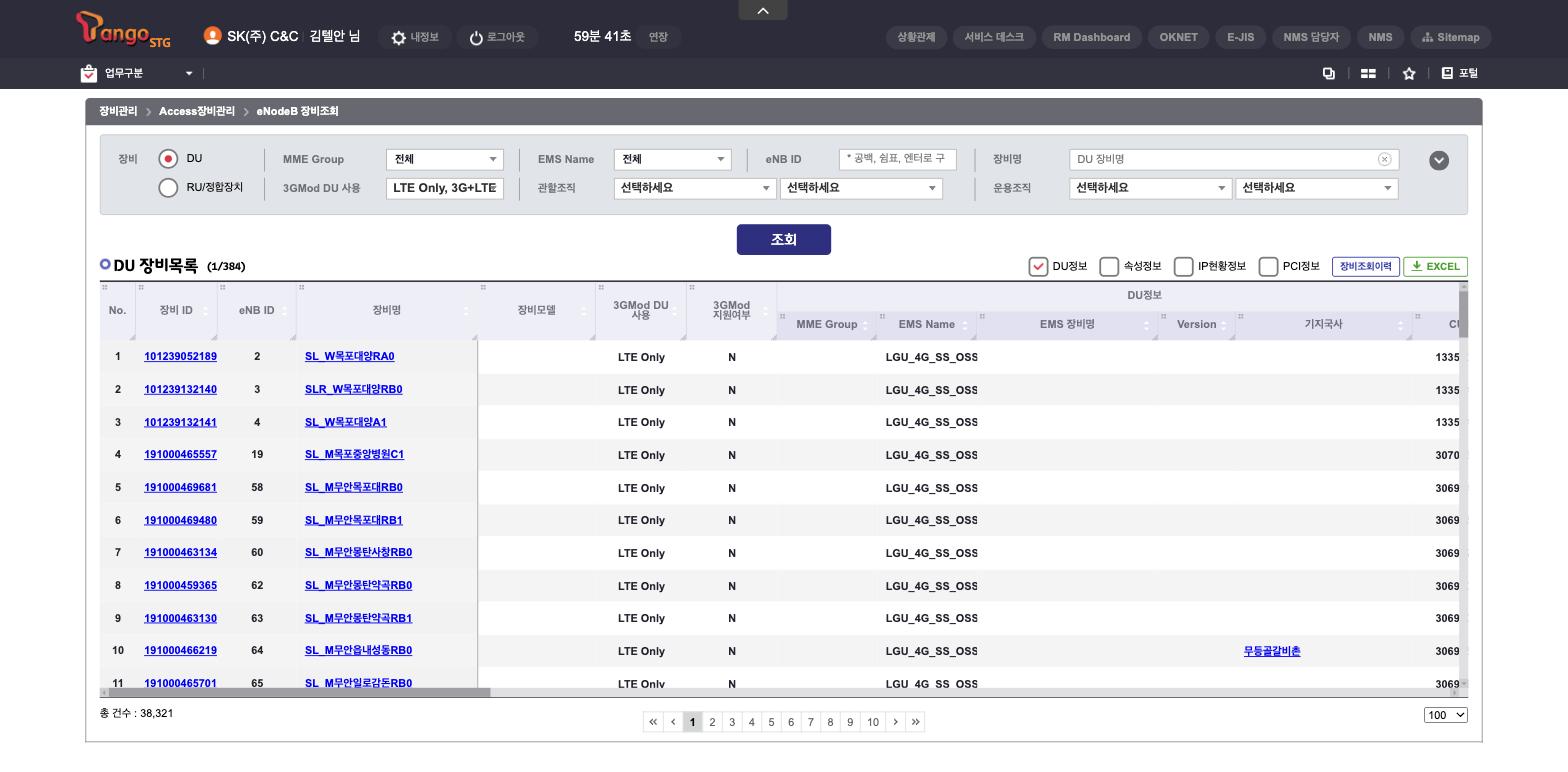The image size is (1568, 772).
Task: Jump to the last page with double-right arrow
Action: 915,722
